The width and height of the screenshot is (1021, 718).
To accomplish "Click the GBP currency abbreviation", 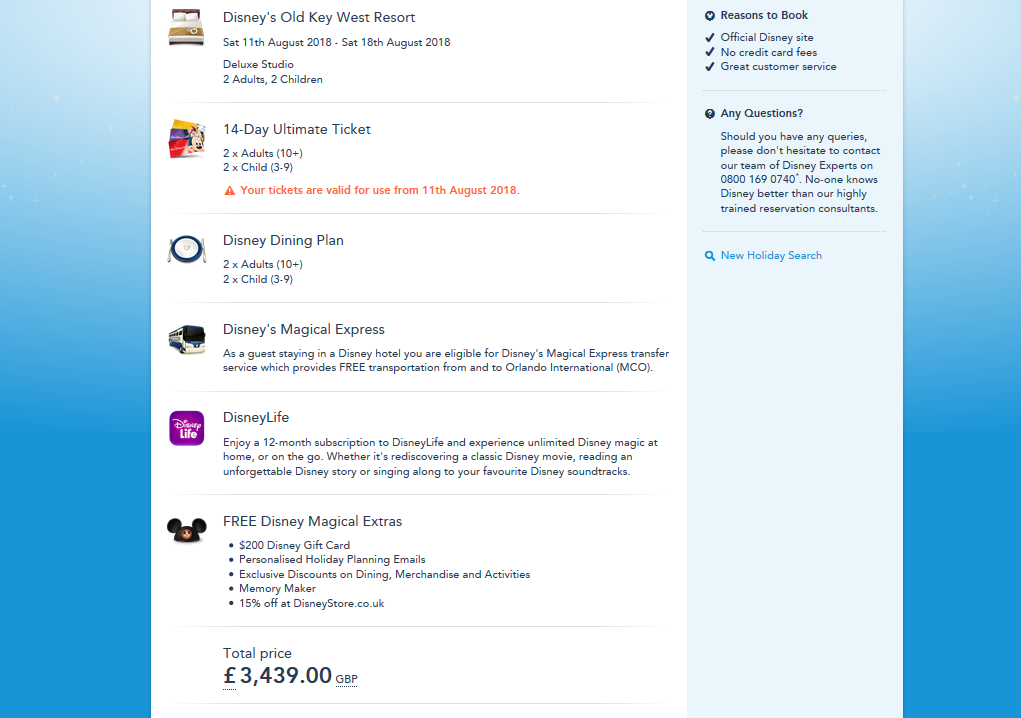I will pyautogui.click(x=346, y=680).
